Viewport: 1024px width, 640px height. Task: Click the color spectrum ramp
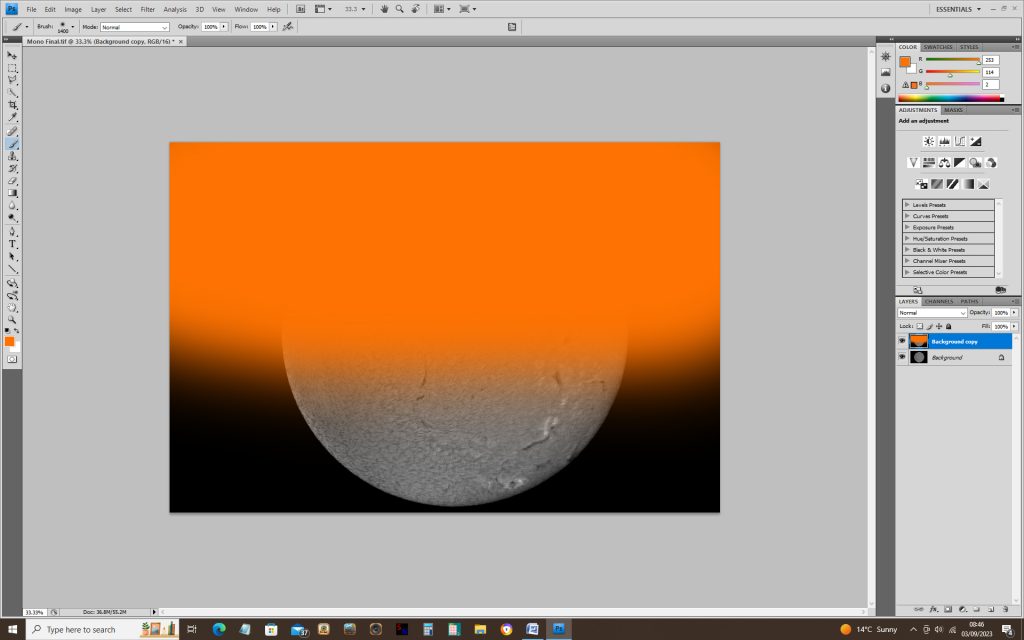(951, 99)
